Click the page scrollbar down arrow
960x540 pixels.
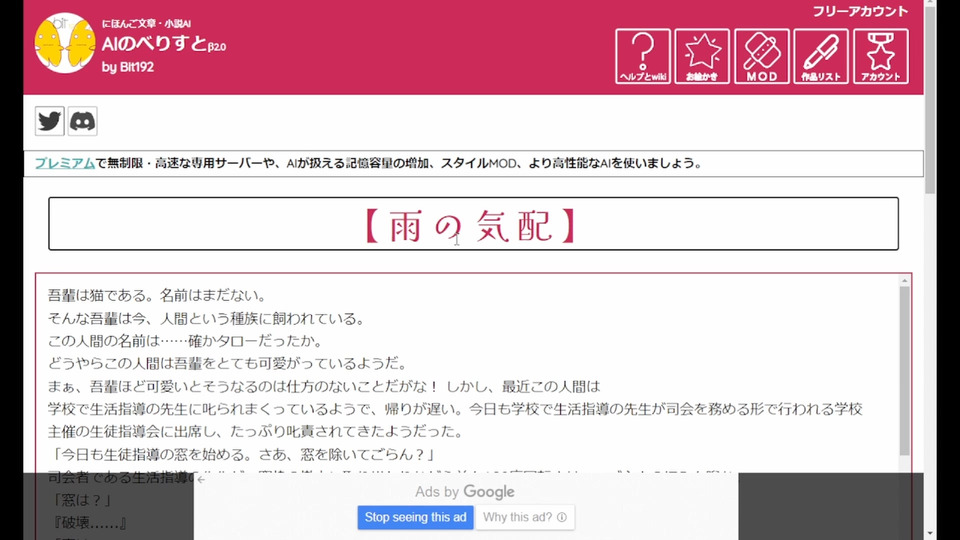pos(930,534)
